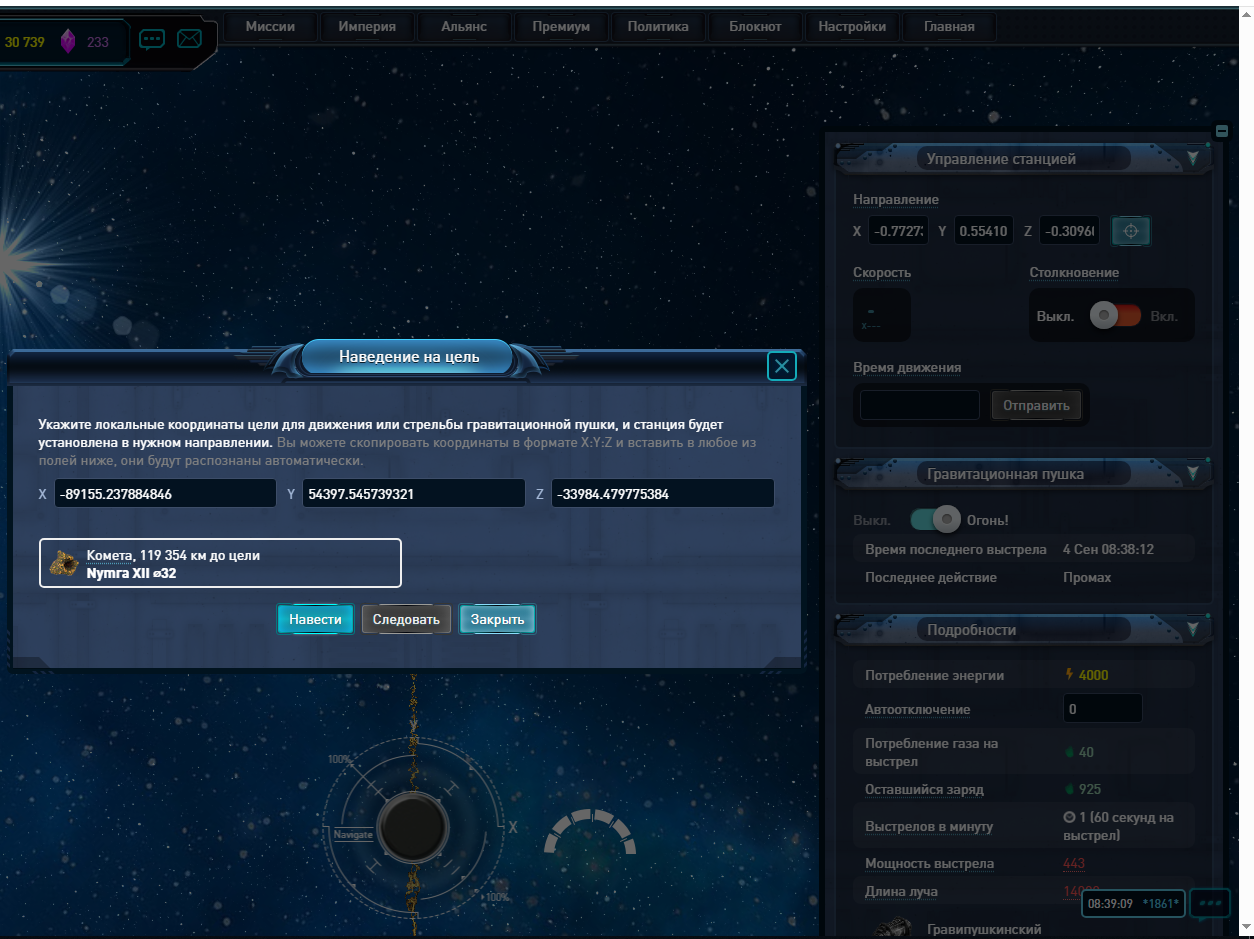This screenshot has width=1254, height=939.
Task: Click the central Navigate joystick knob
Action: (413, 827)
